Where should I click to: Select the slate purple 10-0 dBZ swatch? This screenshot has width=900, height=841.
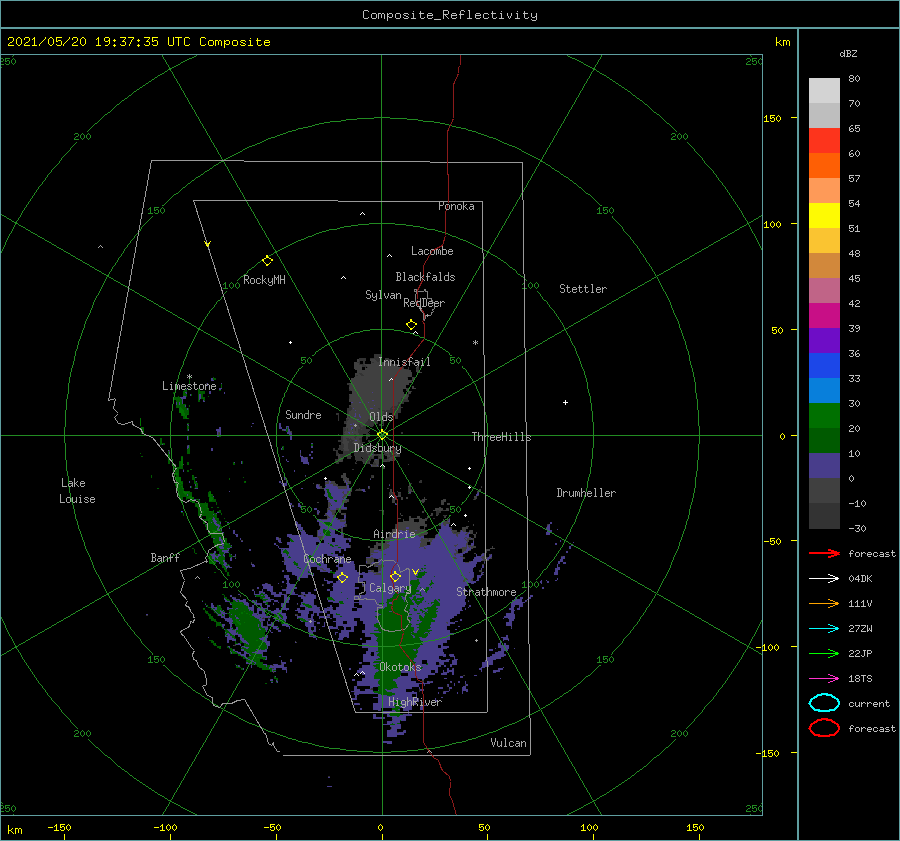coord(824,466)
